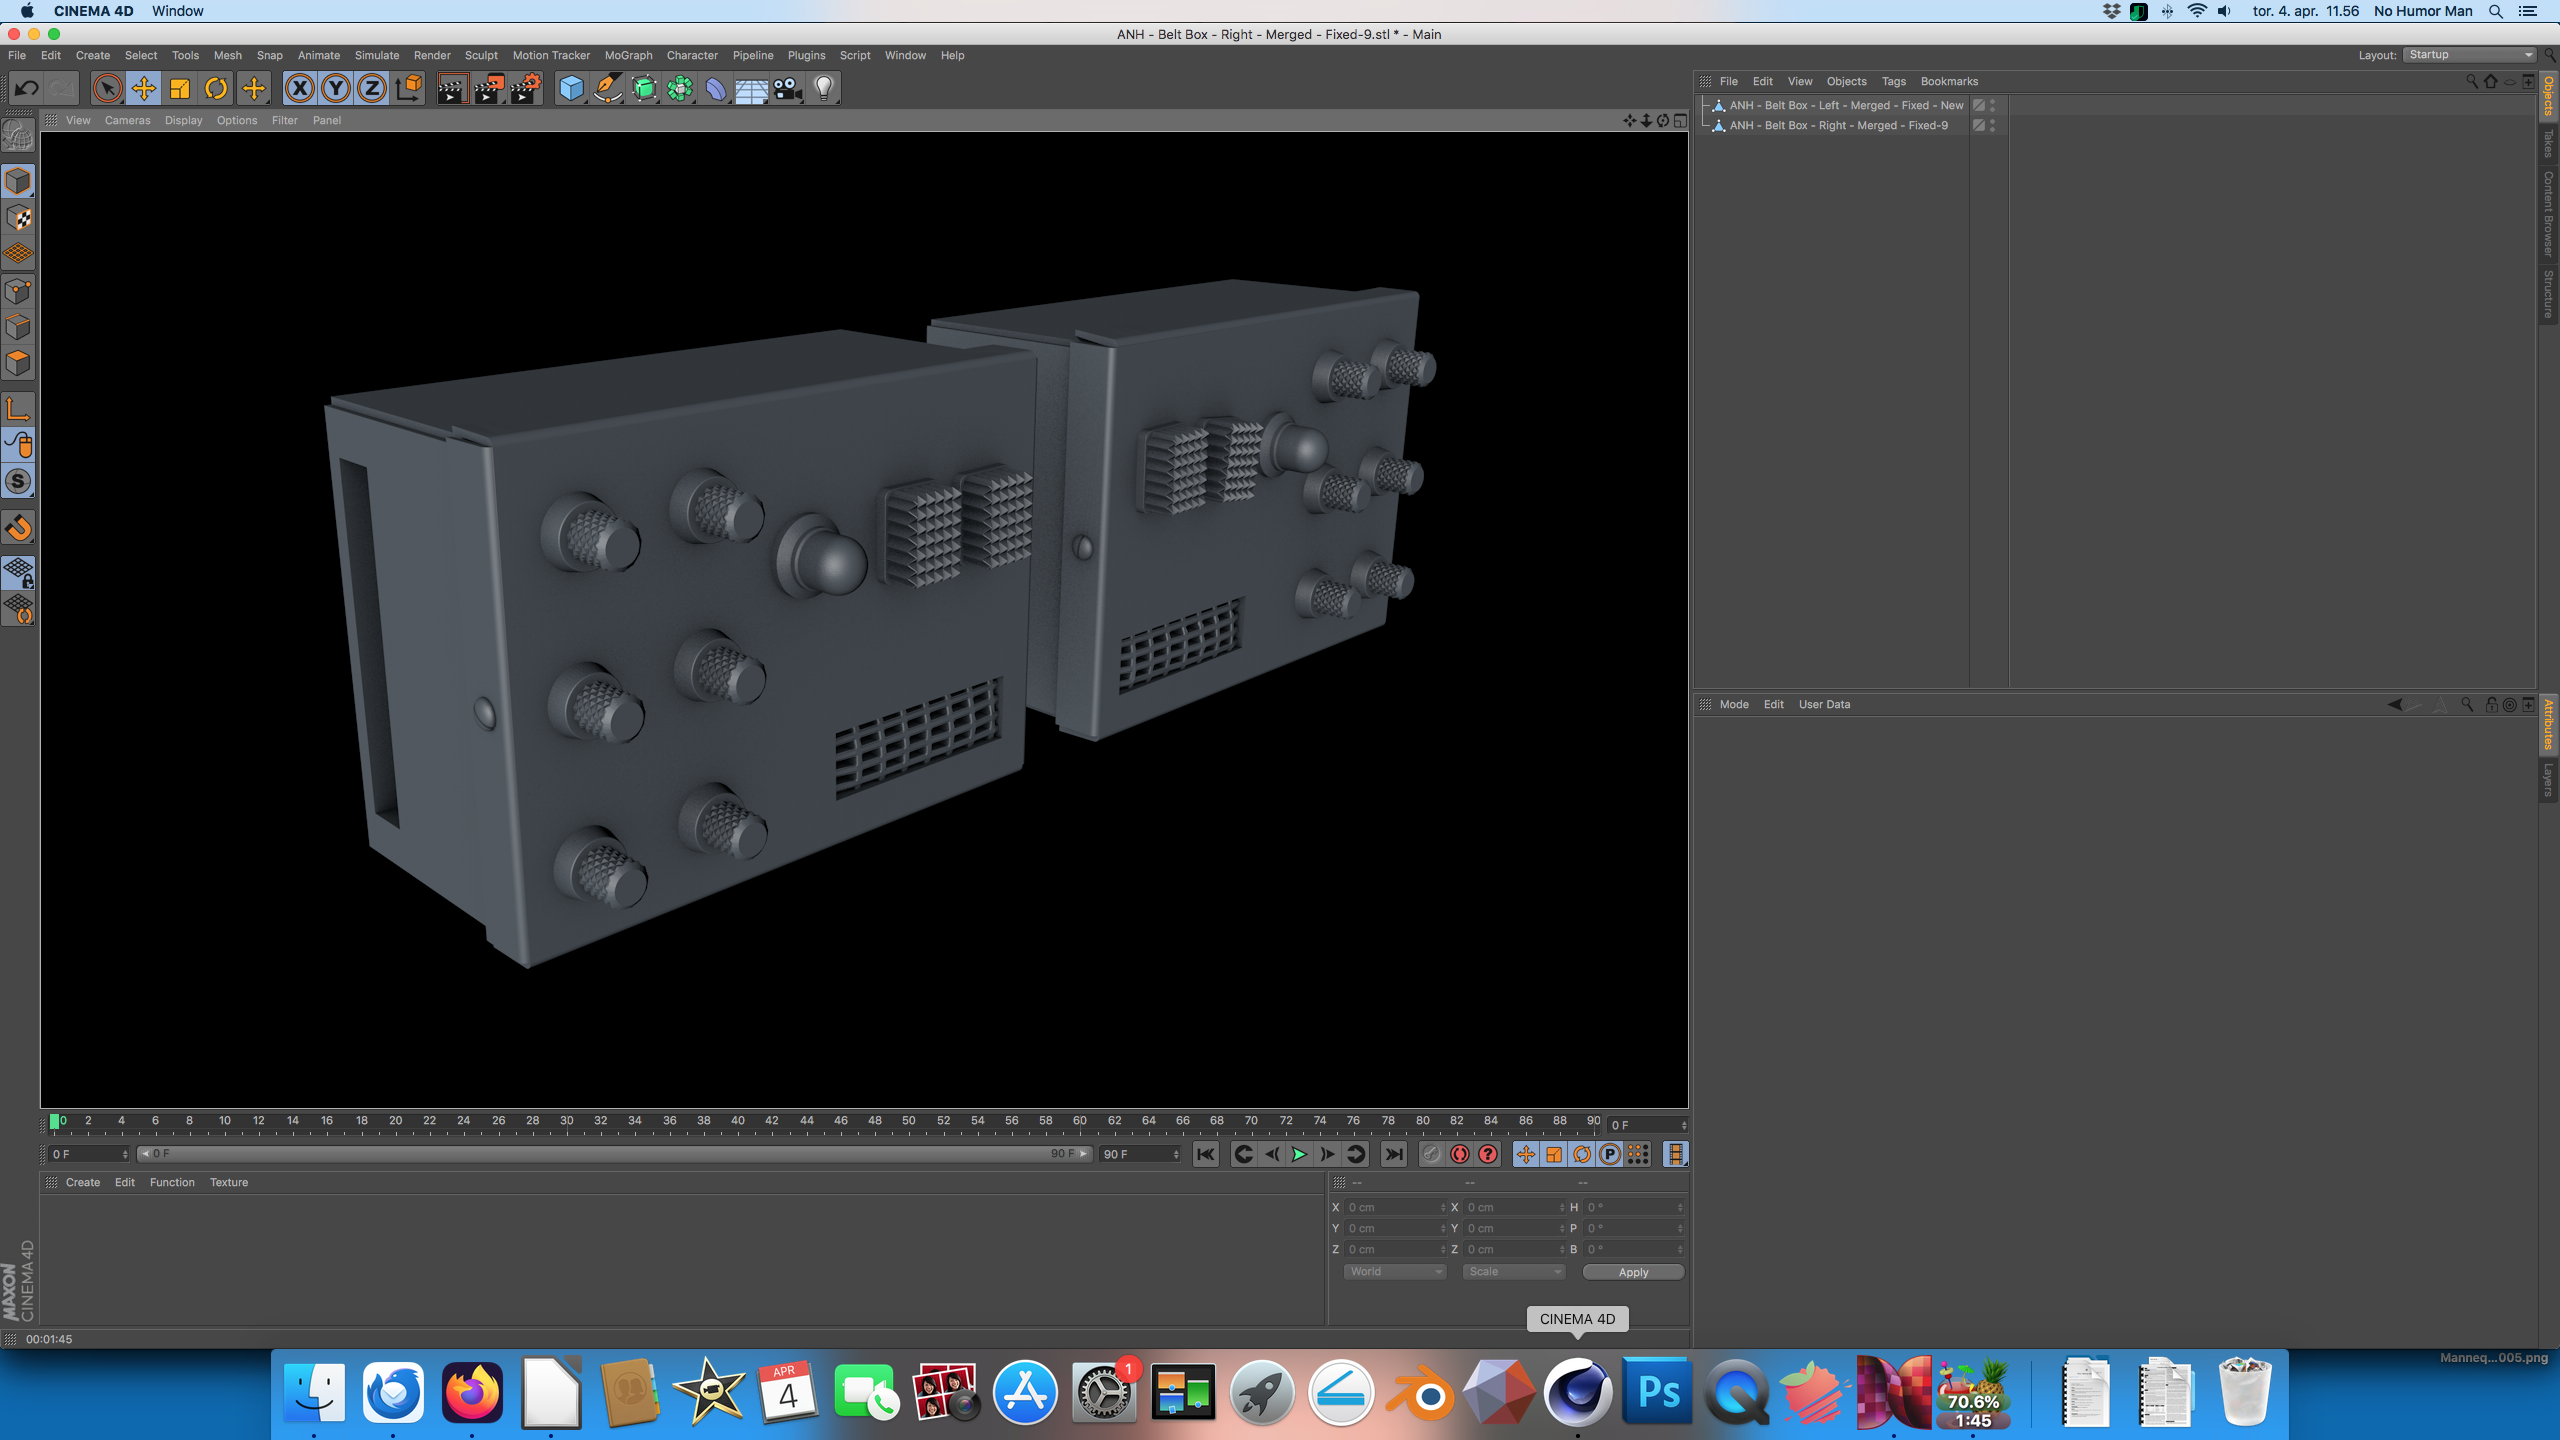Image resolution: width=2560 pixels, height=1440 pixels.
Task: Open the coordinate system cube icon
Action: point(408,88)
